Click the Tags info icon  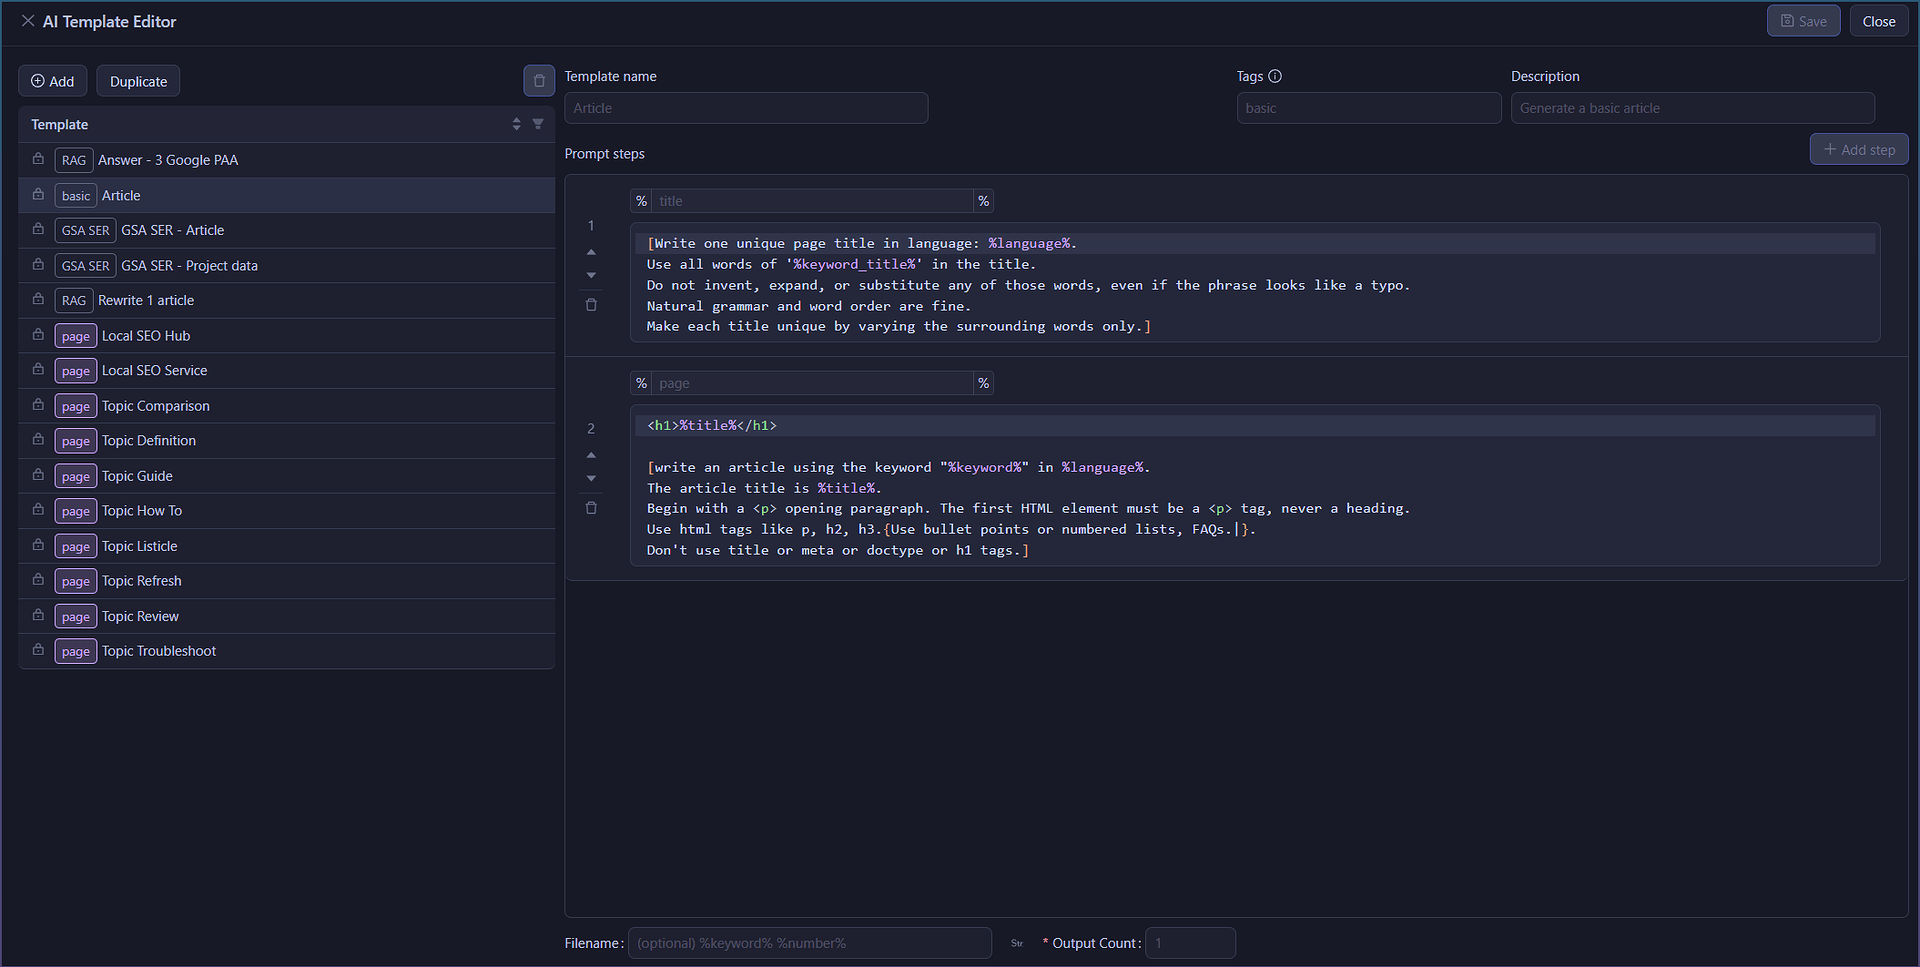pos(1275,76)
